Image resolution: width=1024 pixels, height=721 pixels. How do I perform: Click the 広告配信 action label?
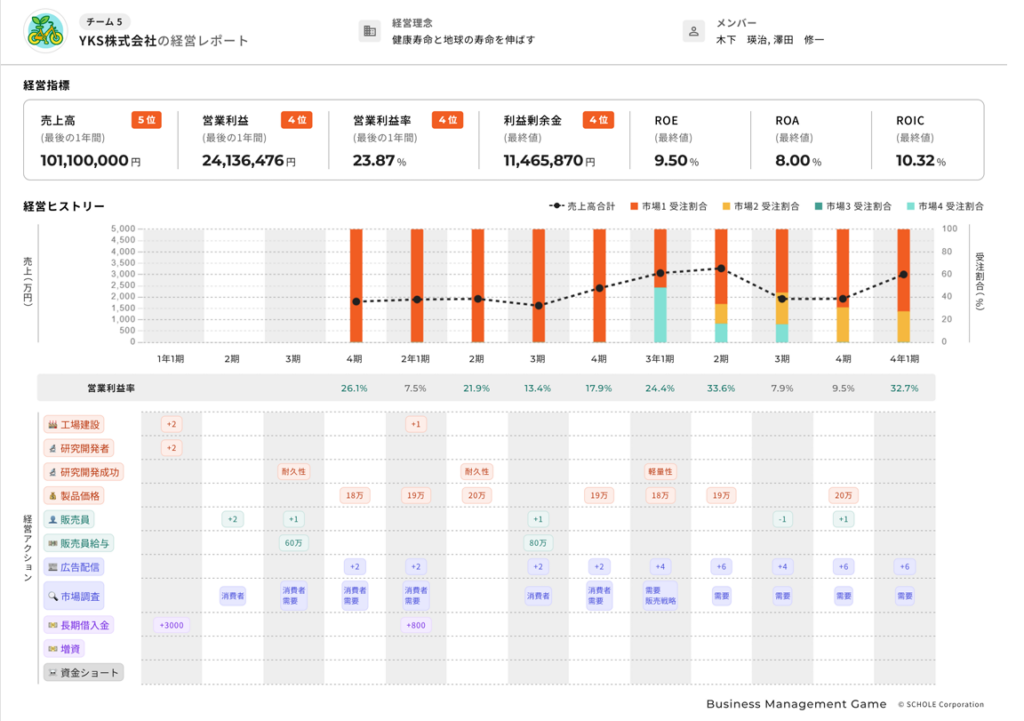[73, 567]
